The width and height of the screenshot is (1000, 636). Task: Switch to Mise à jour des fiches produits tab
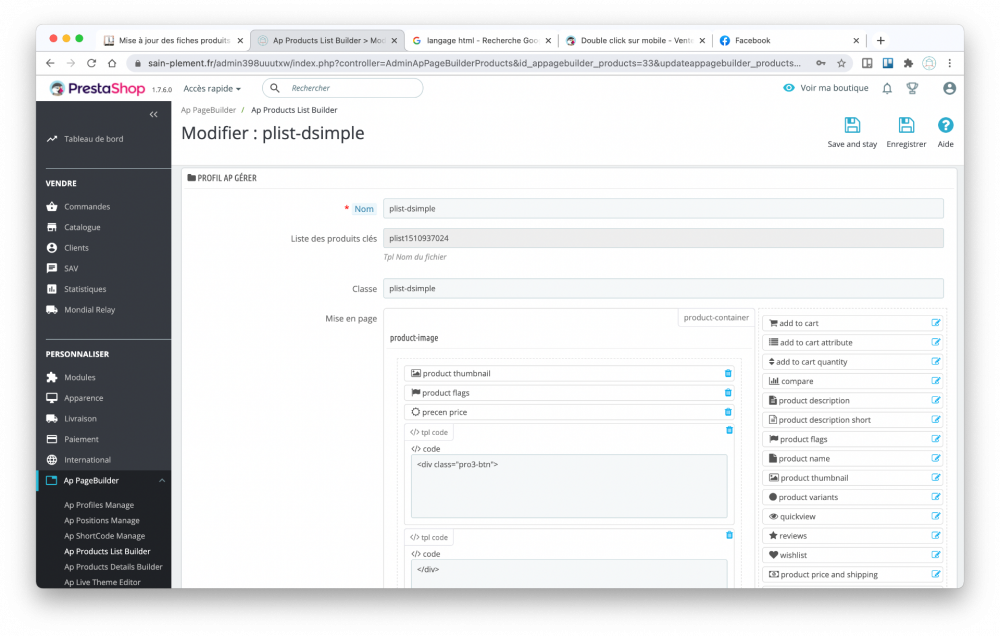pos(174,40)
